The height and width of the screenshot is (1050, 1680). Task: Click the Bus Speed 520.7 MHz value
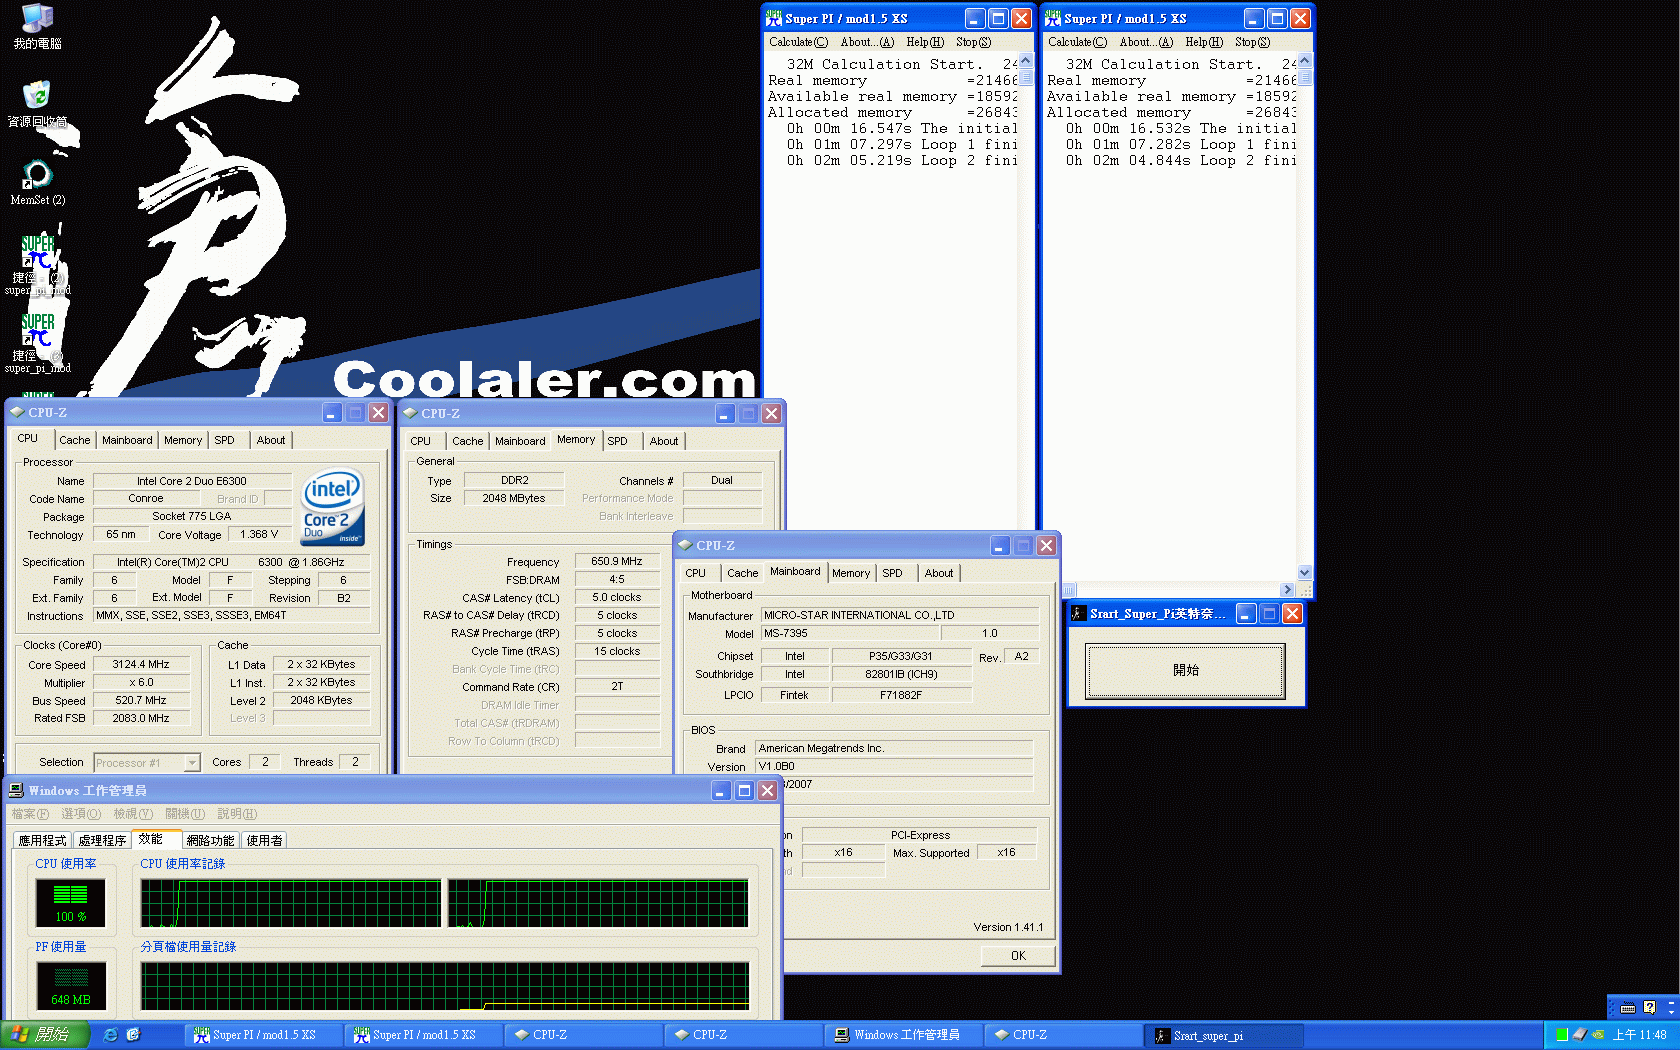(140, 701)
